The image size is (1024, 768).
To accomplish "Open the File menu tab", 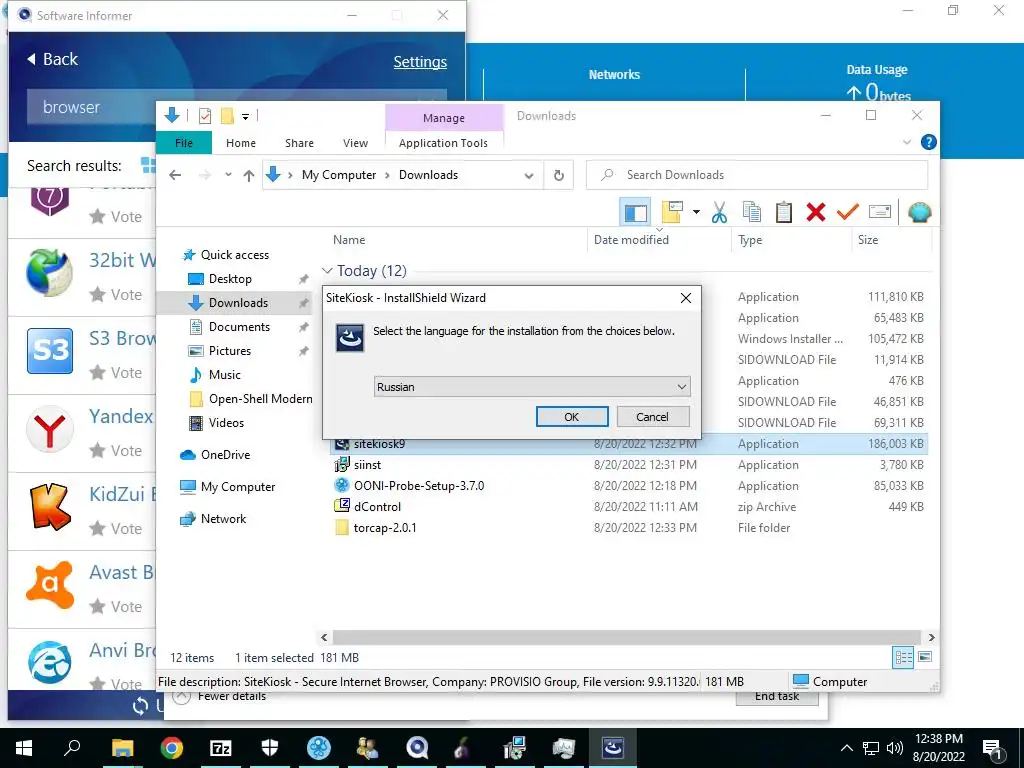I will tap(184, 143).
